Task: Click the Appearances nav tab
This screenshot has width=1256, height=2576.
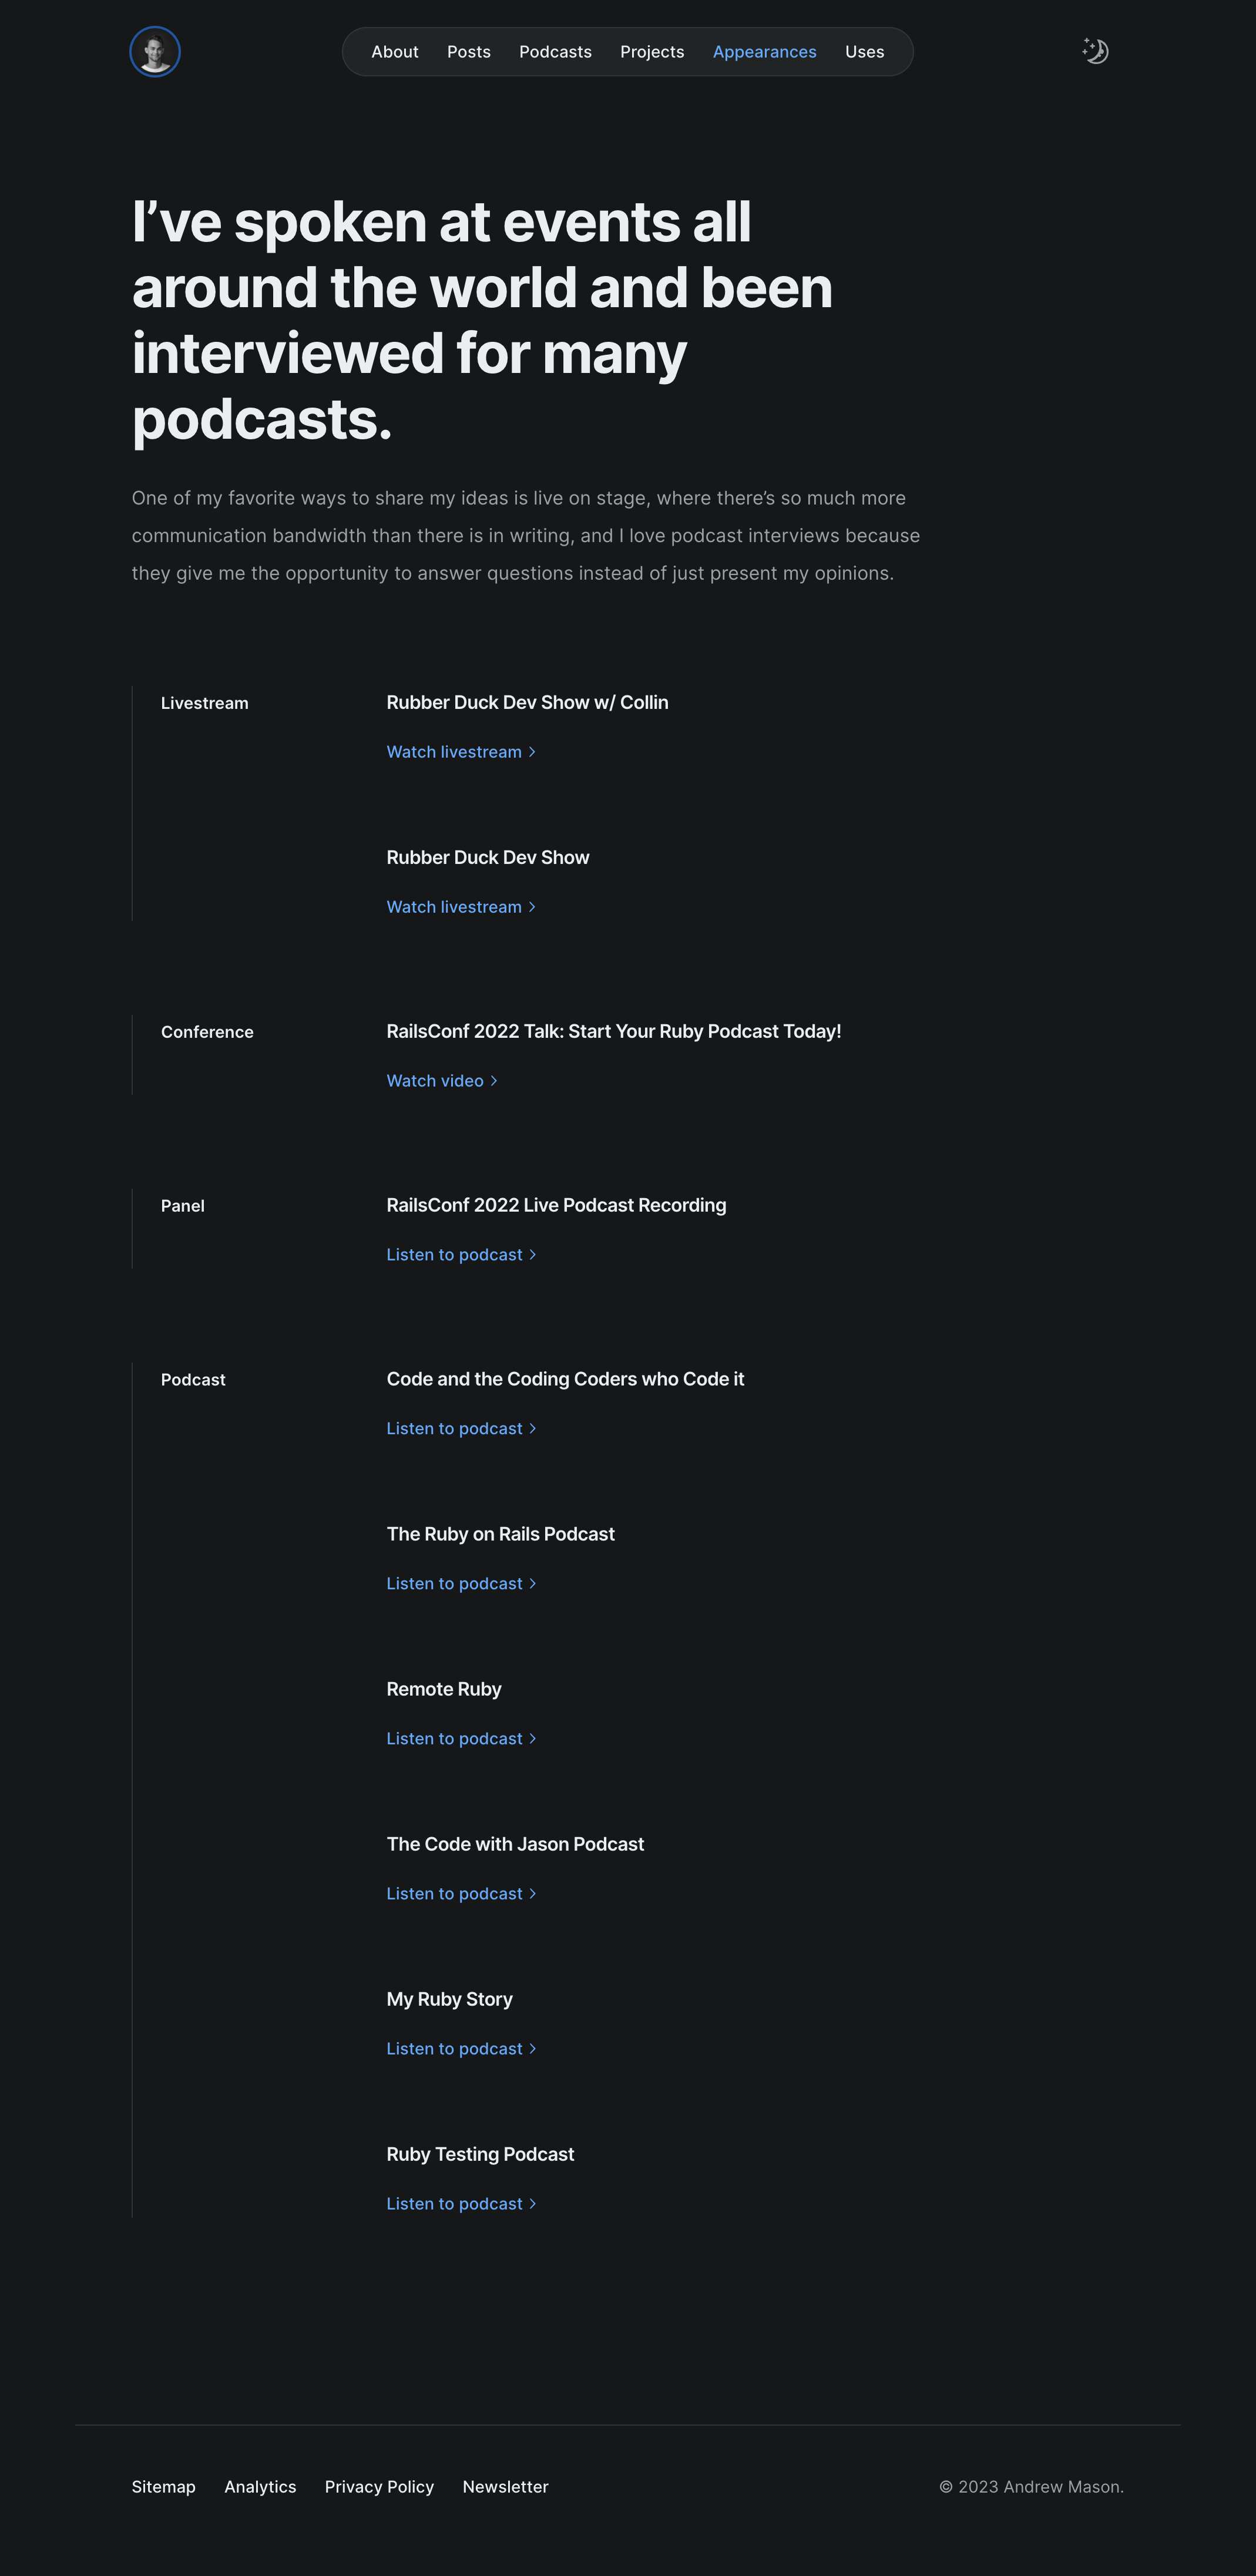Action: coord(764,52)
